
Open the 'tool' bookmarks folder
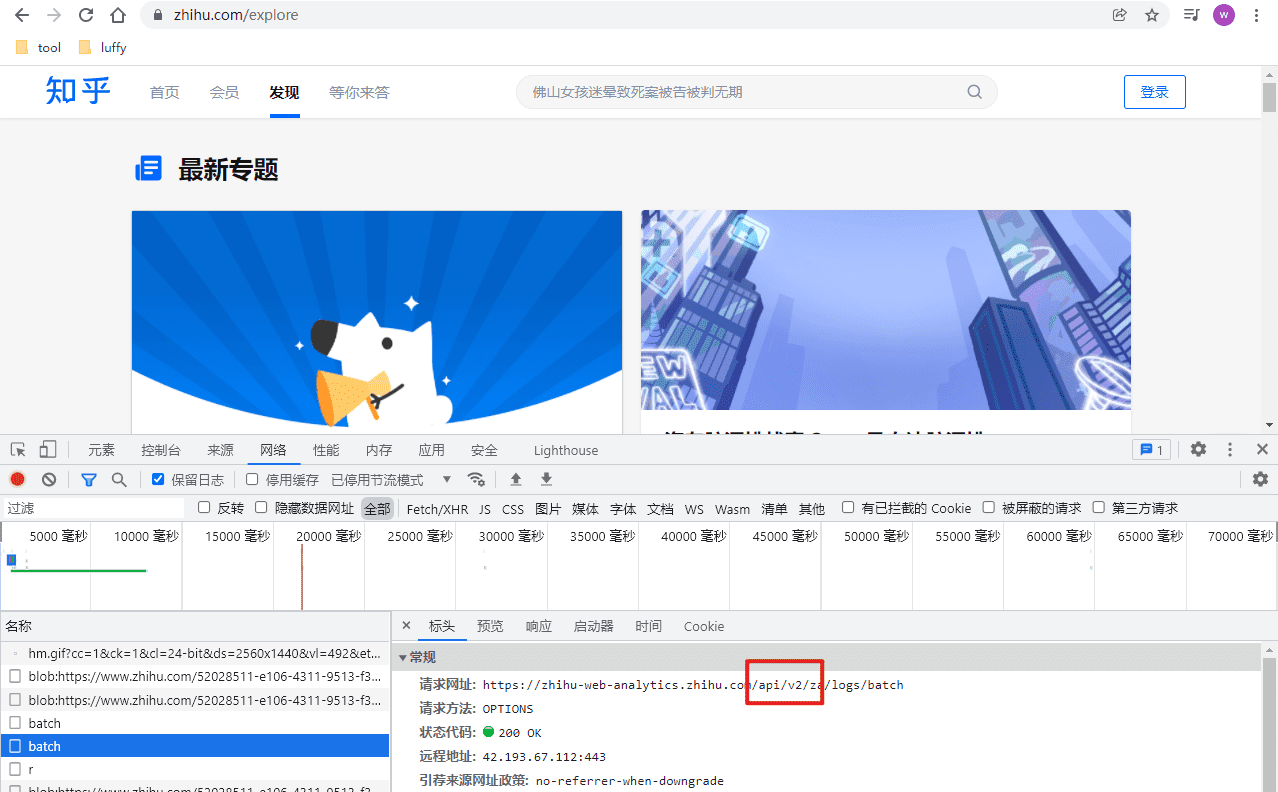(39, 47)
